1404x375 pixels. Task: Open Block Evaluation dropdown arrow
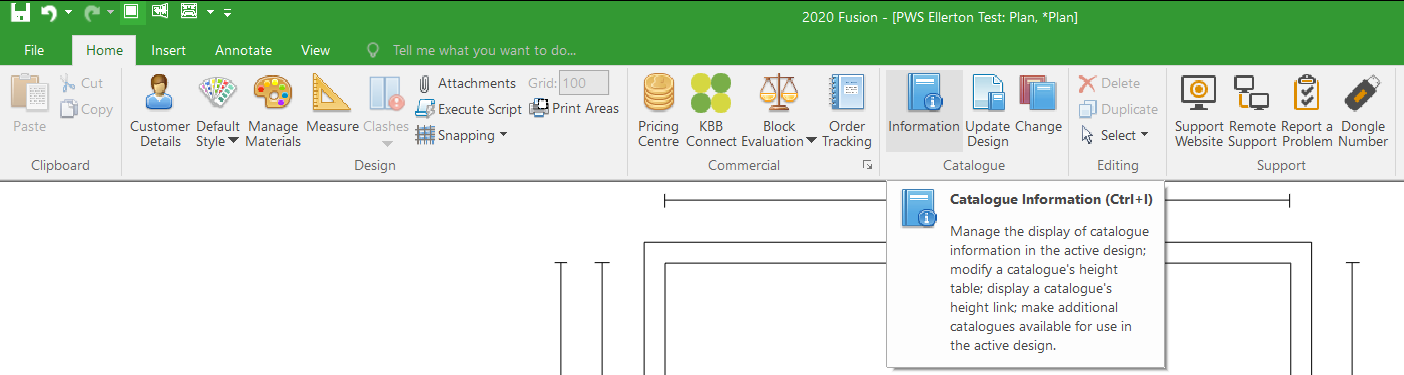coord(811,142)
